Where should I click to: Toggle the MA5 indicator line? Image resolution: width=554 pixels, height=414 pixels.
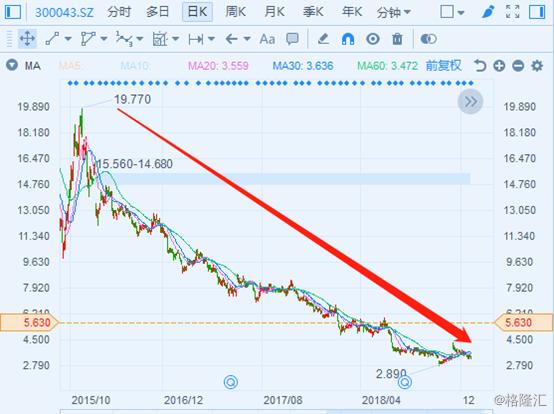70,66
